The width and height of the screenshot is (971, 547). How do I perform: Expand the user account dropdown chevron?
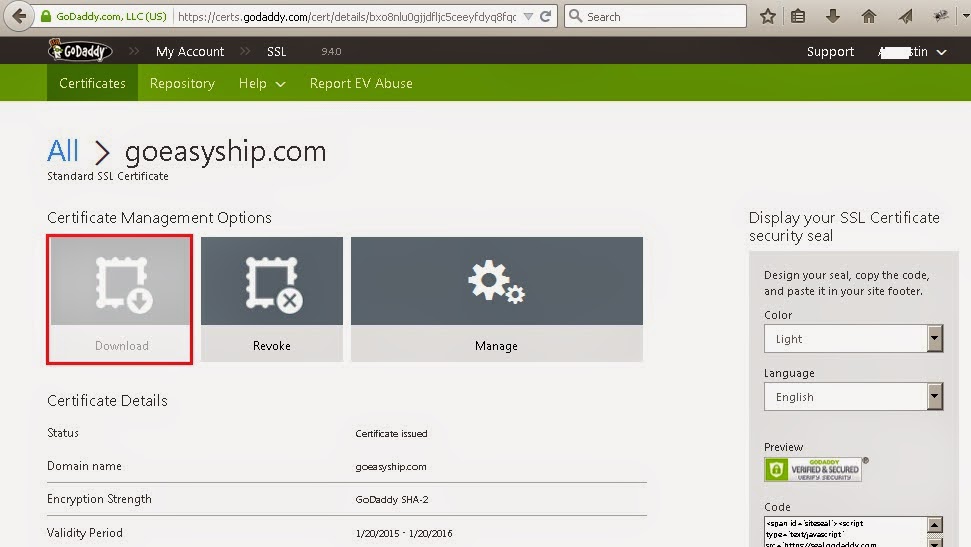click(941, 53)
